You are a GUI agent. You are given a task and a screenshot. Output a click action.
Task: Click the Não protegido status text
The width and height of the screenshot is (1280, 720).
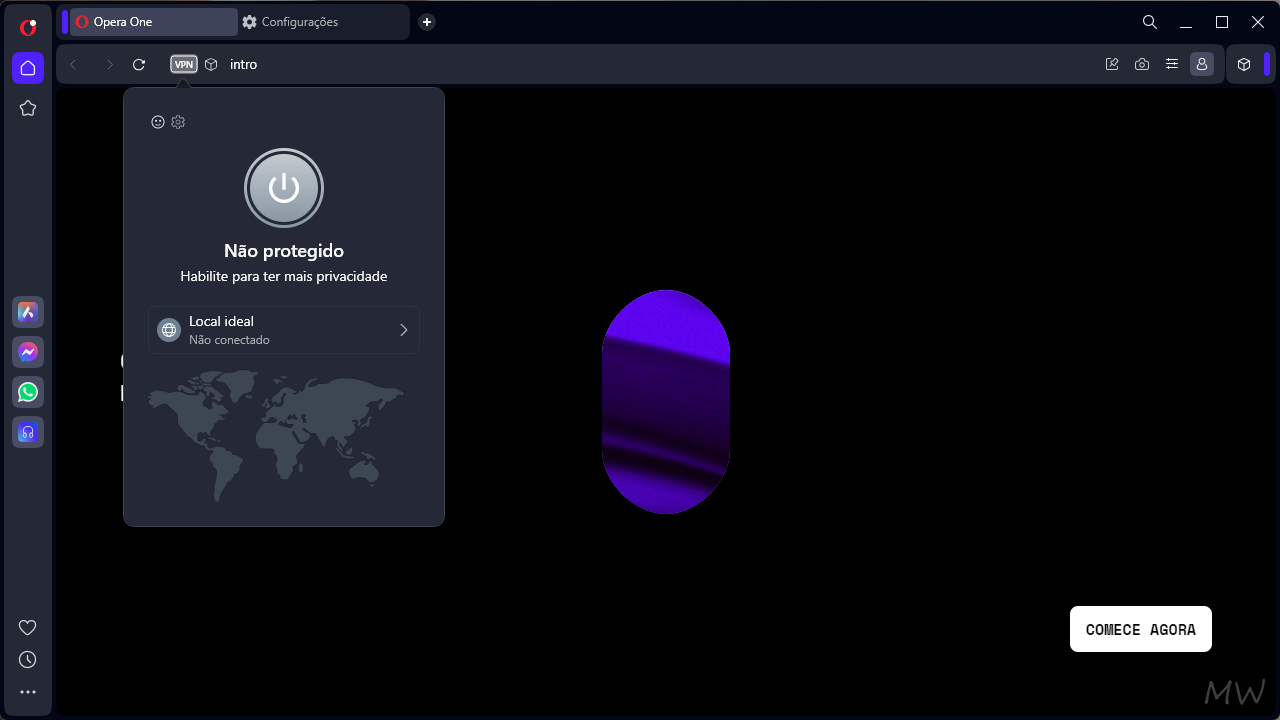pos(284,251)
